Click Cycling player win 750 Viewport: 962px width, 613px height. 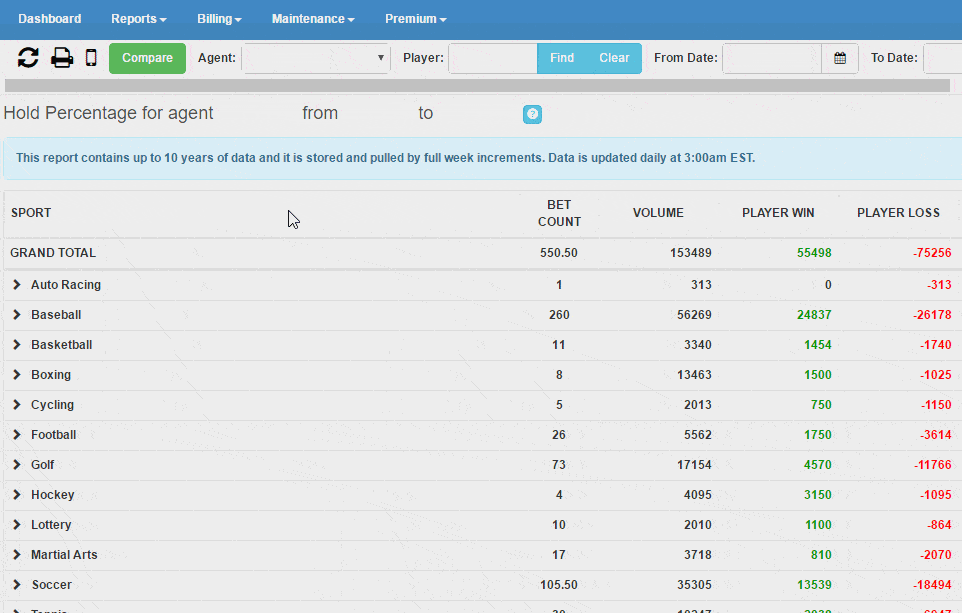coord(821,404)
